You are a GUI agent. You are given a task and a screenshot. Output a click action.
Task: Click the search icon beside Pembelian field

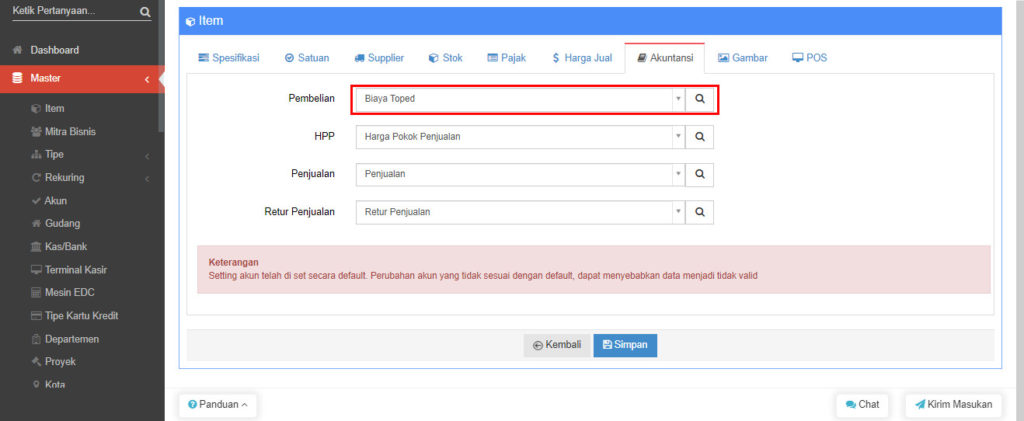(701, 99)
